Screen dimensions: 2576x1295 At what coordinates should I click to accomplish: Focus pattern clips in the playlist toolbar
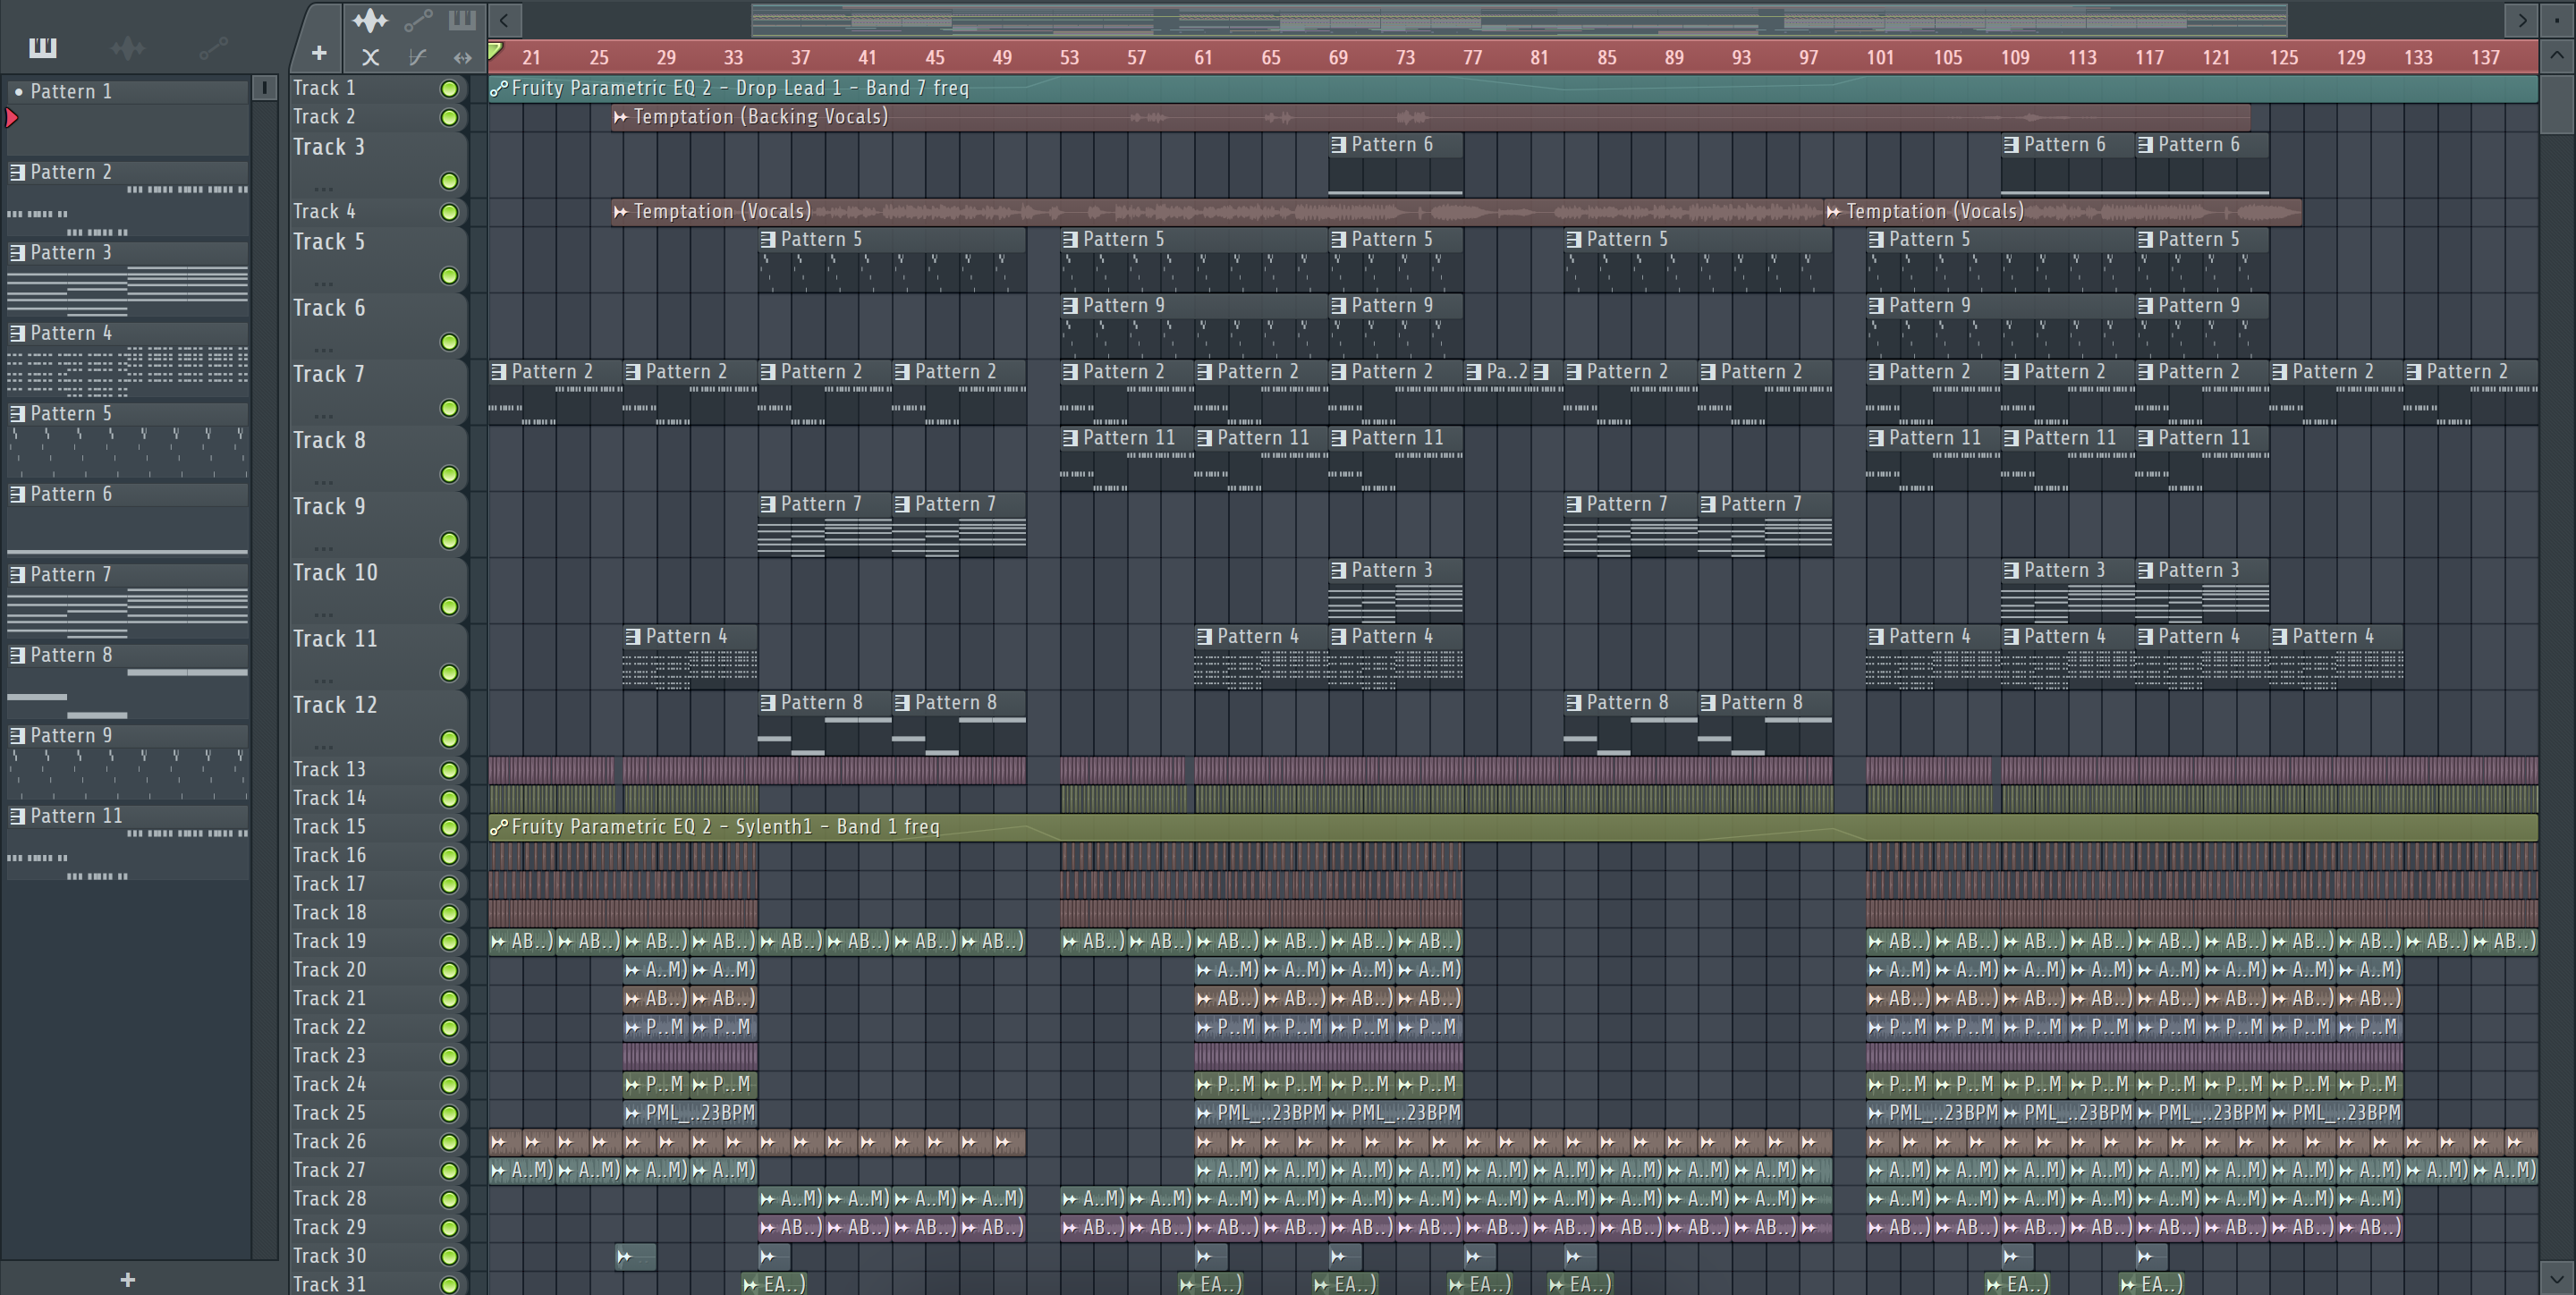(x=462, y=20)
